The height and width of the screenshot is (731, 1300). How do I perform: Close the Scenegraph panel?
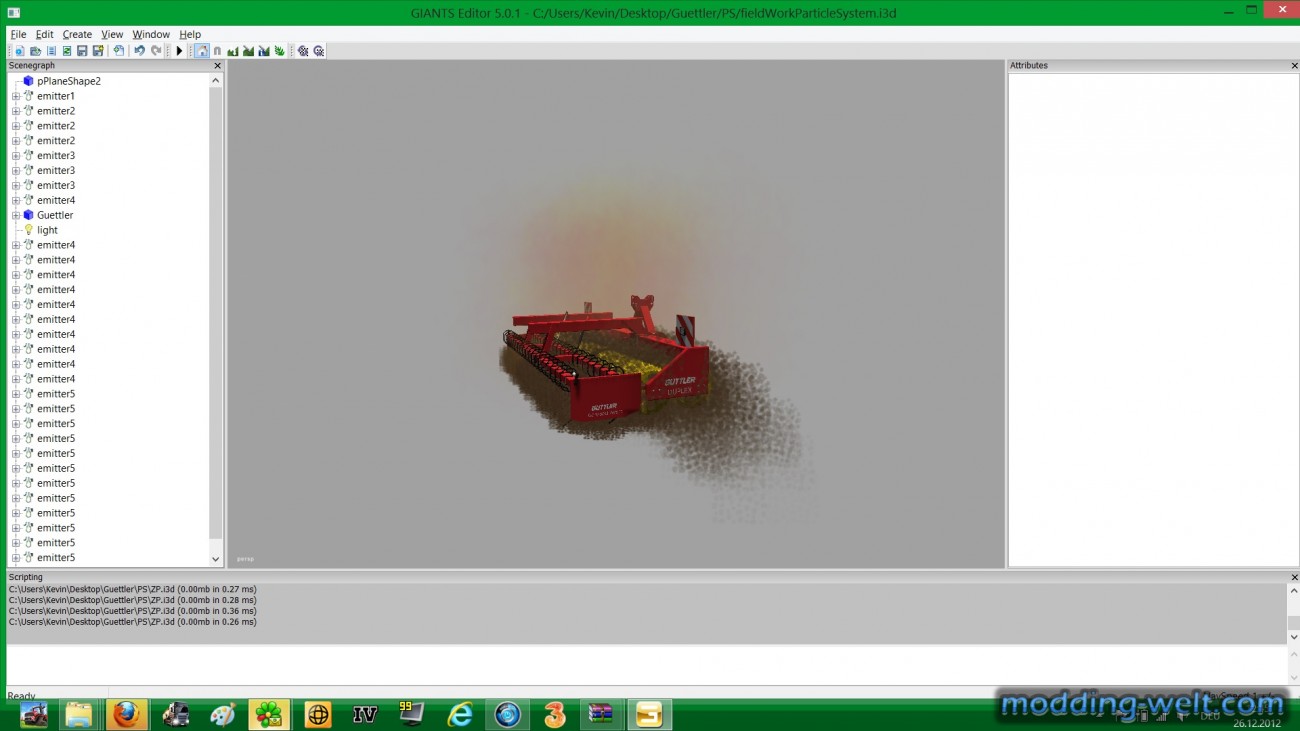click(217, 66)
